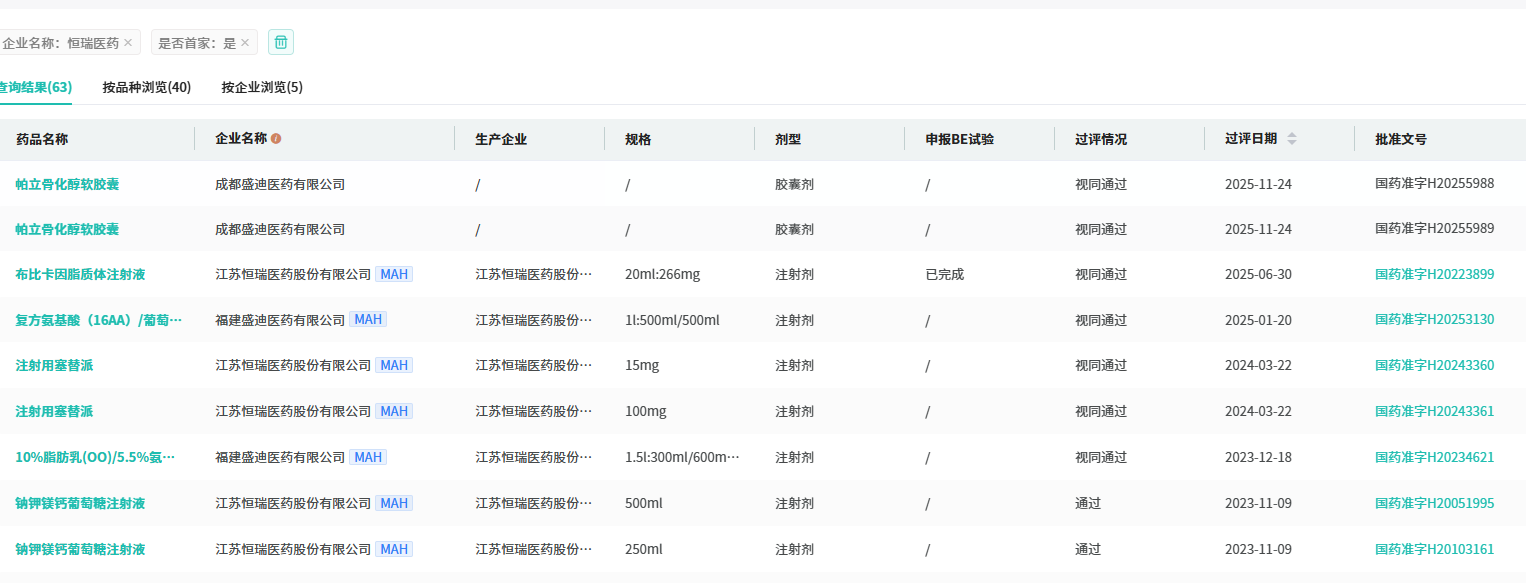
Task: Click the info icon beside 企业名称 header
Action: click(x=276, y=139)
